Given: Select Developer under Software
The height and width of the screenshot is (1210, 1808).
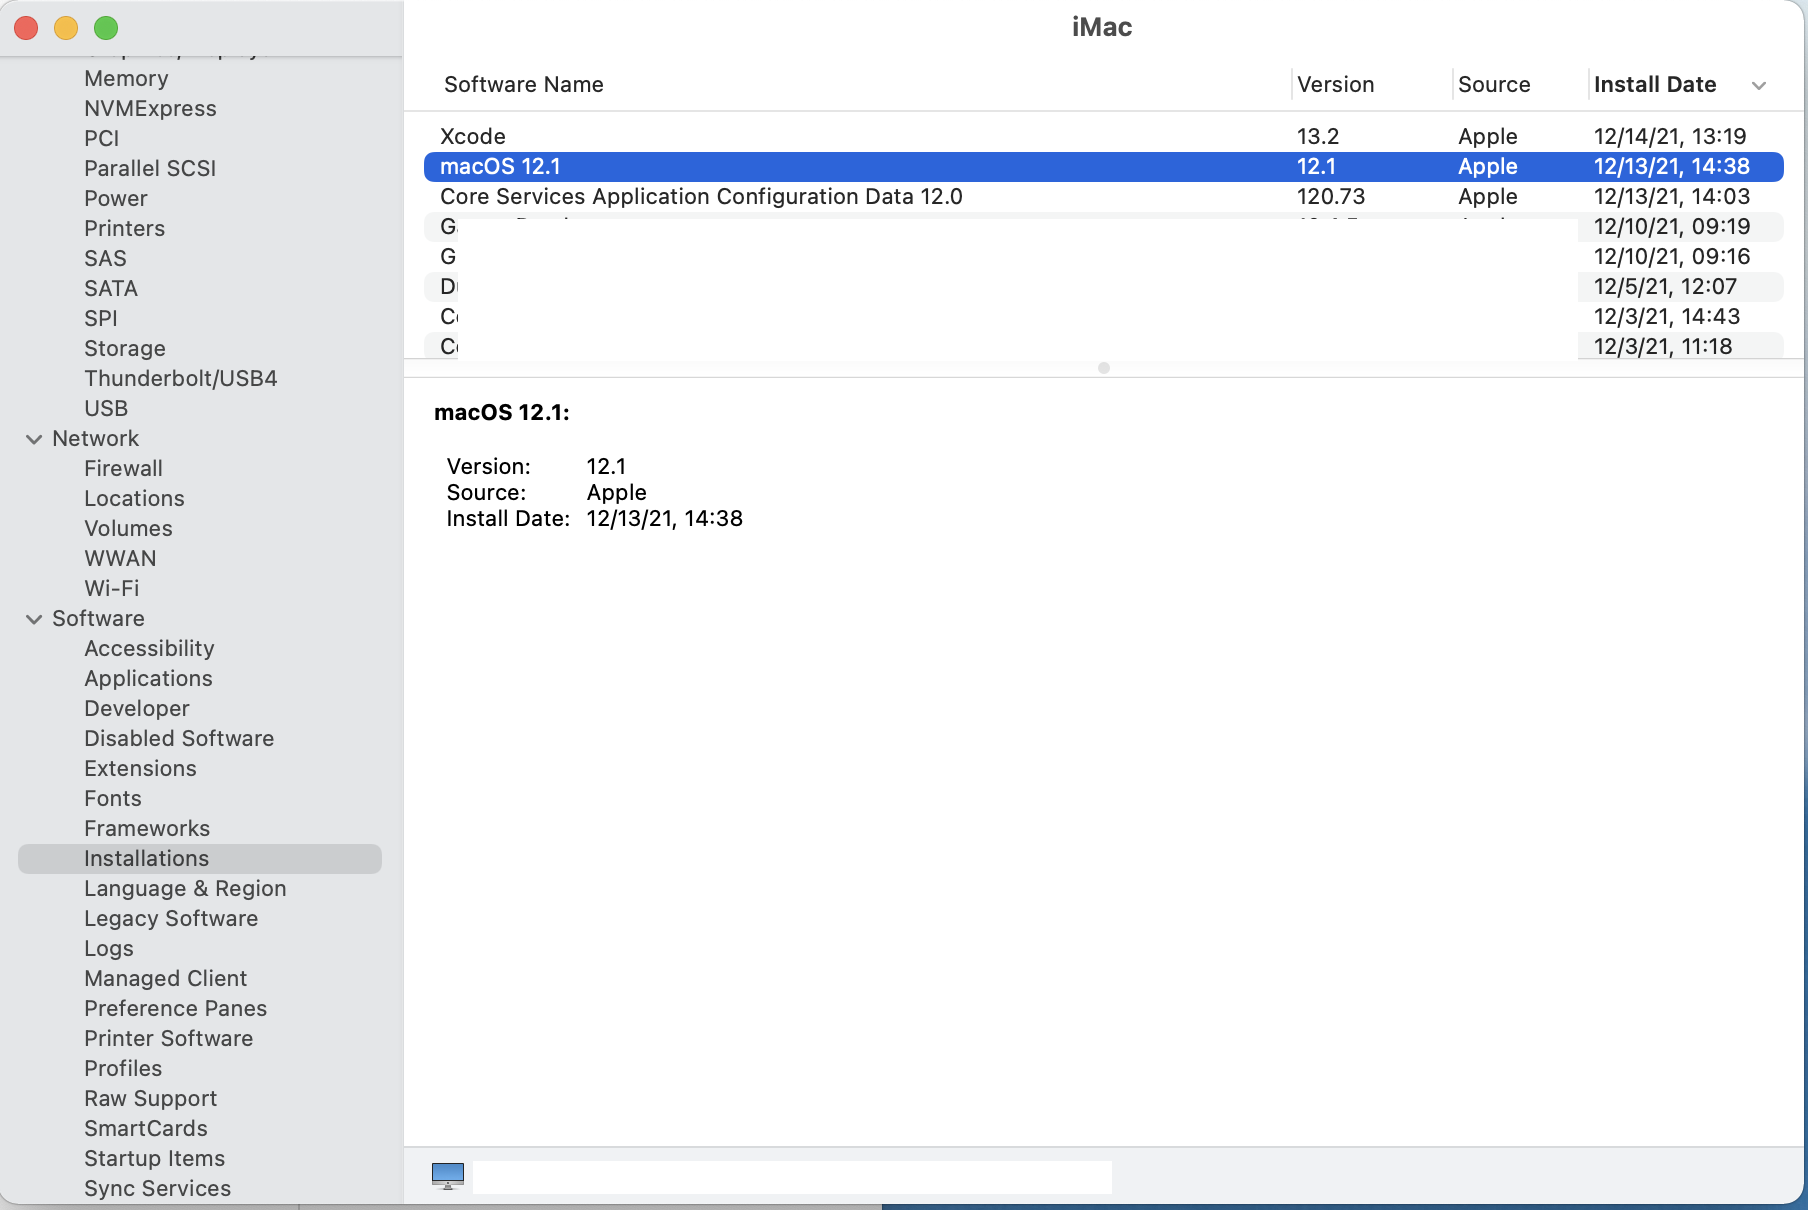Looking at the screenshot, I should point(137,709).
